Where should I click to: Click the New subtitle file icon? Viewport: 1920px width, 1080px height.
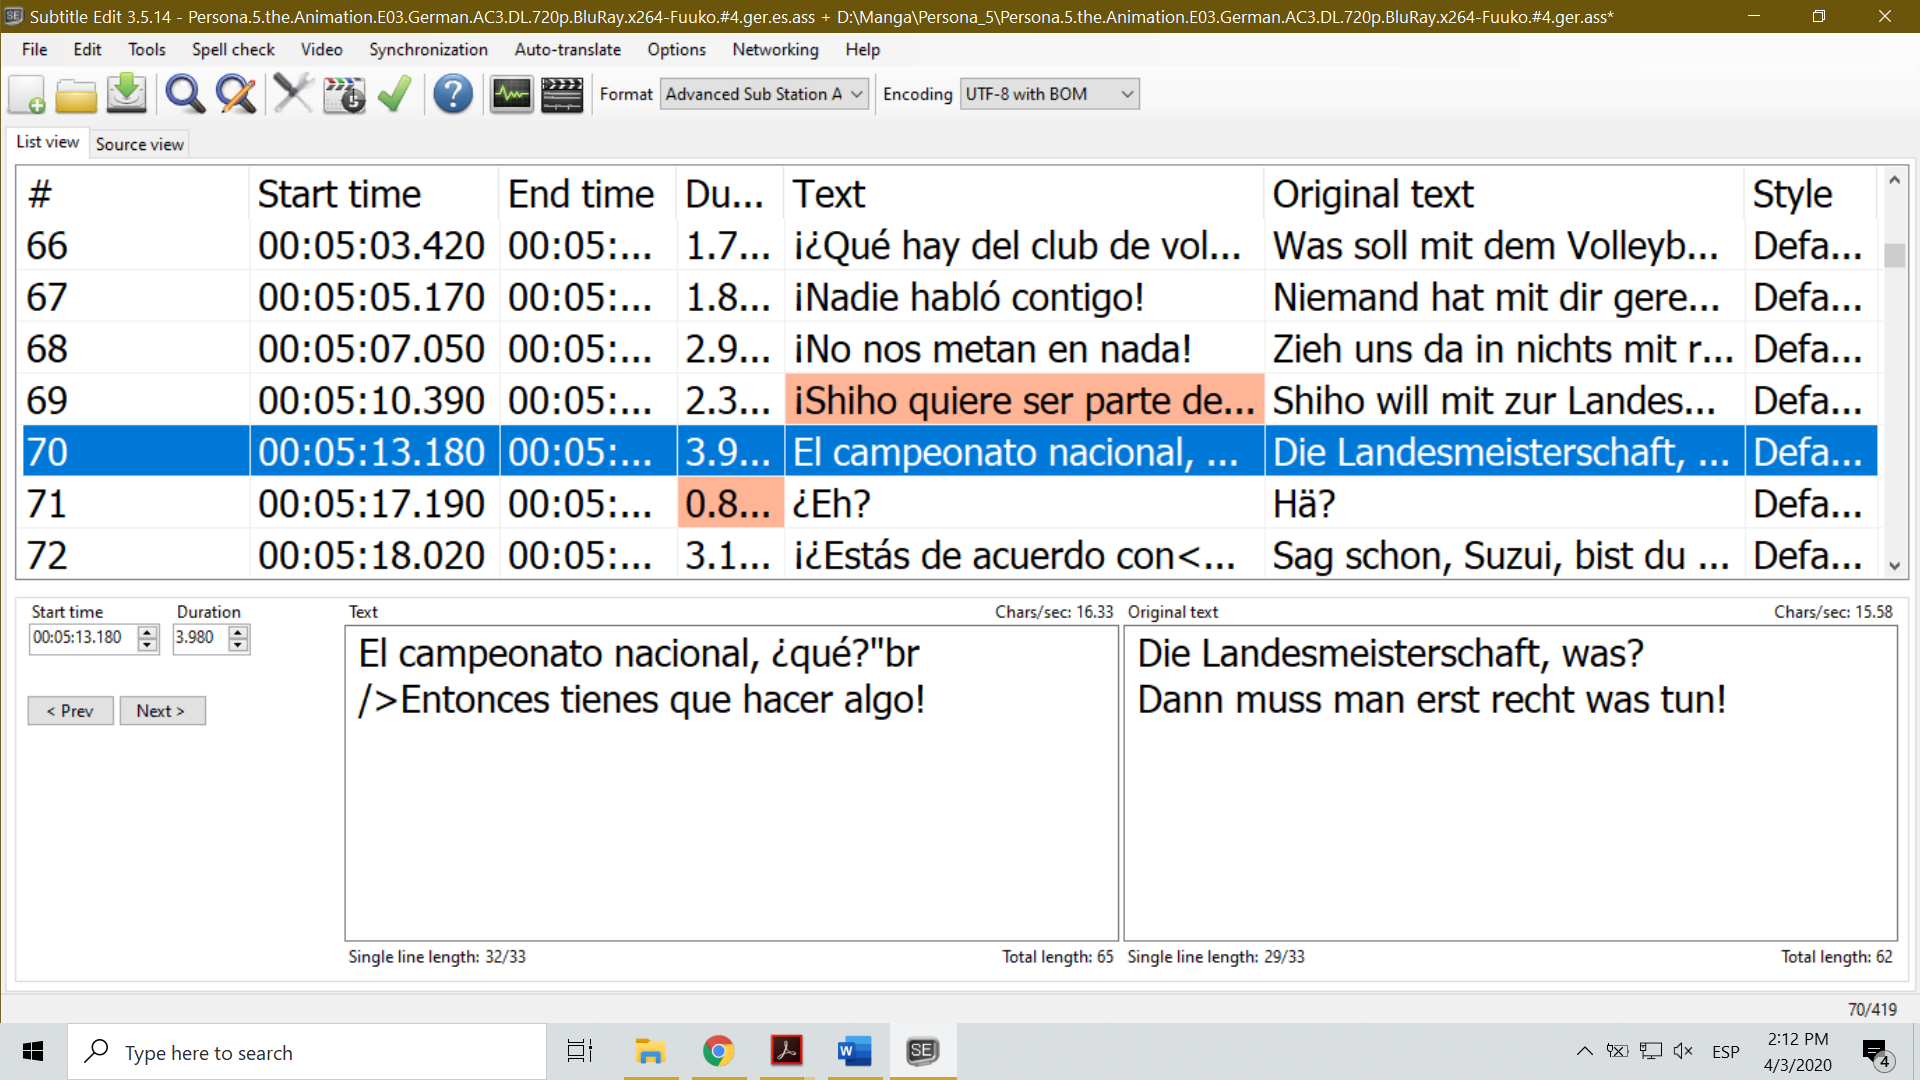click(x=27, y=94)
